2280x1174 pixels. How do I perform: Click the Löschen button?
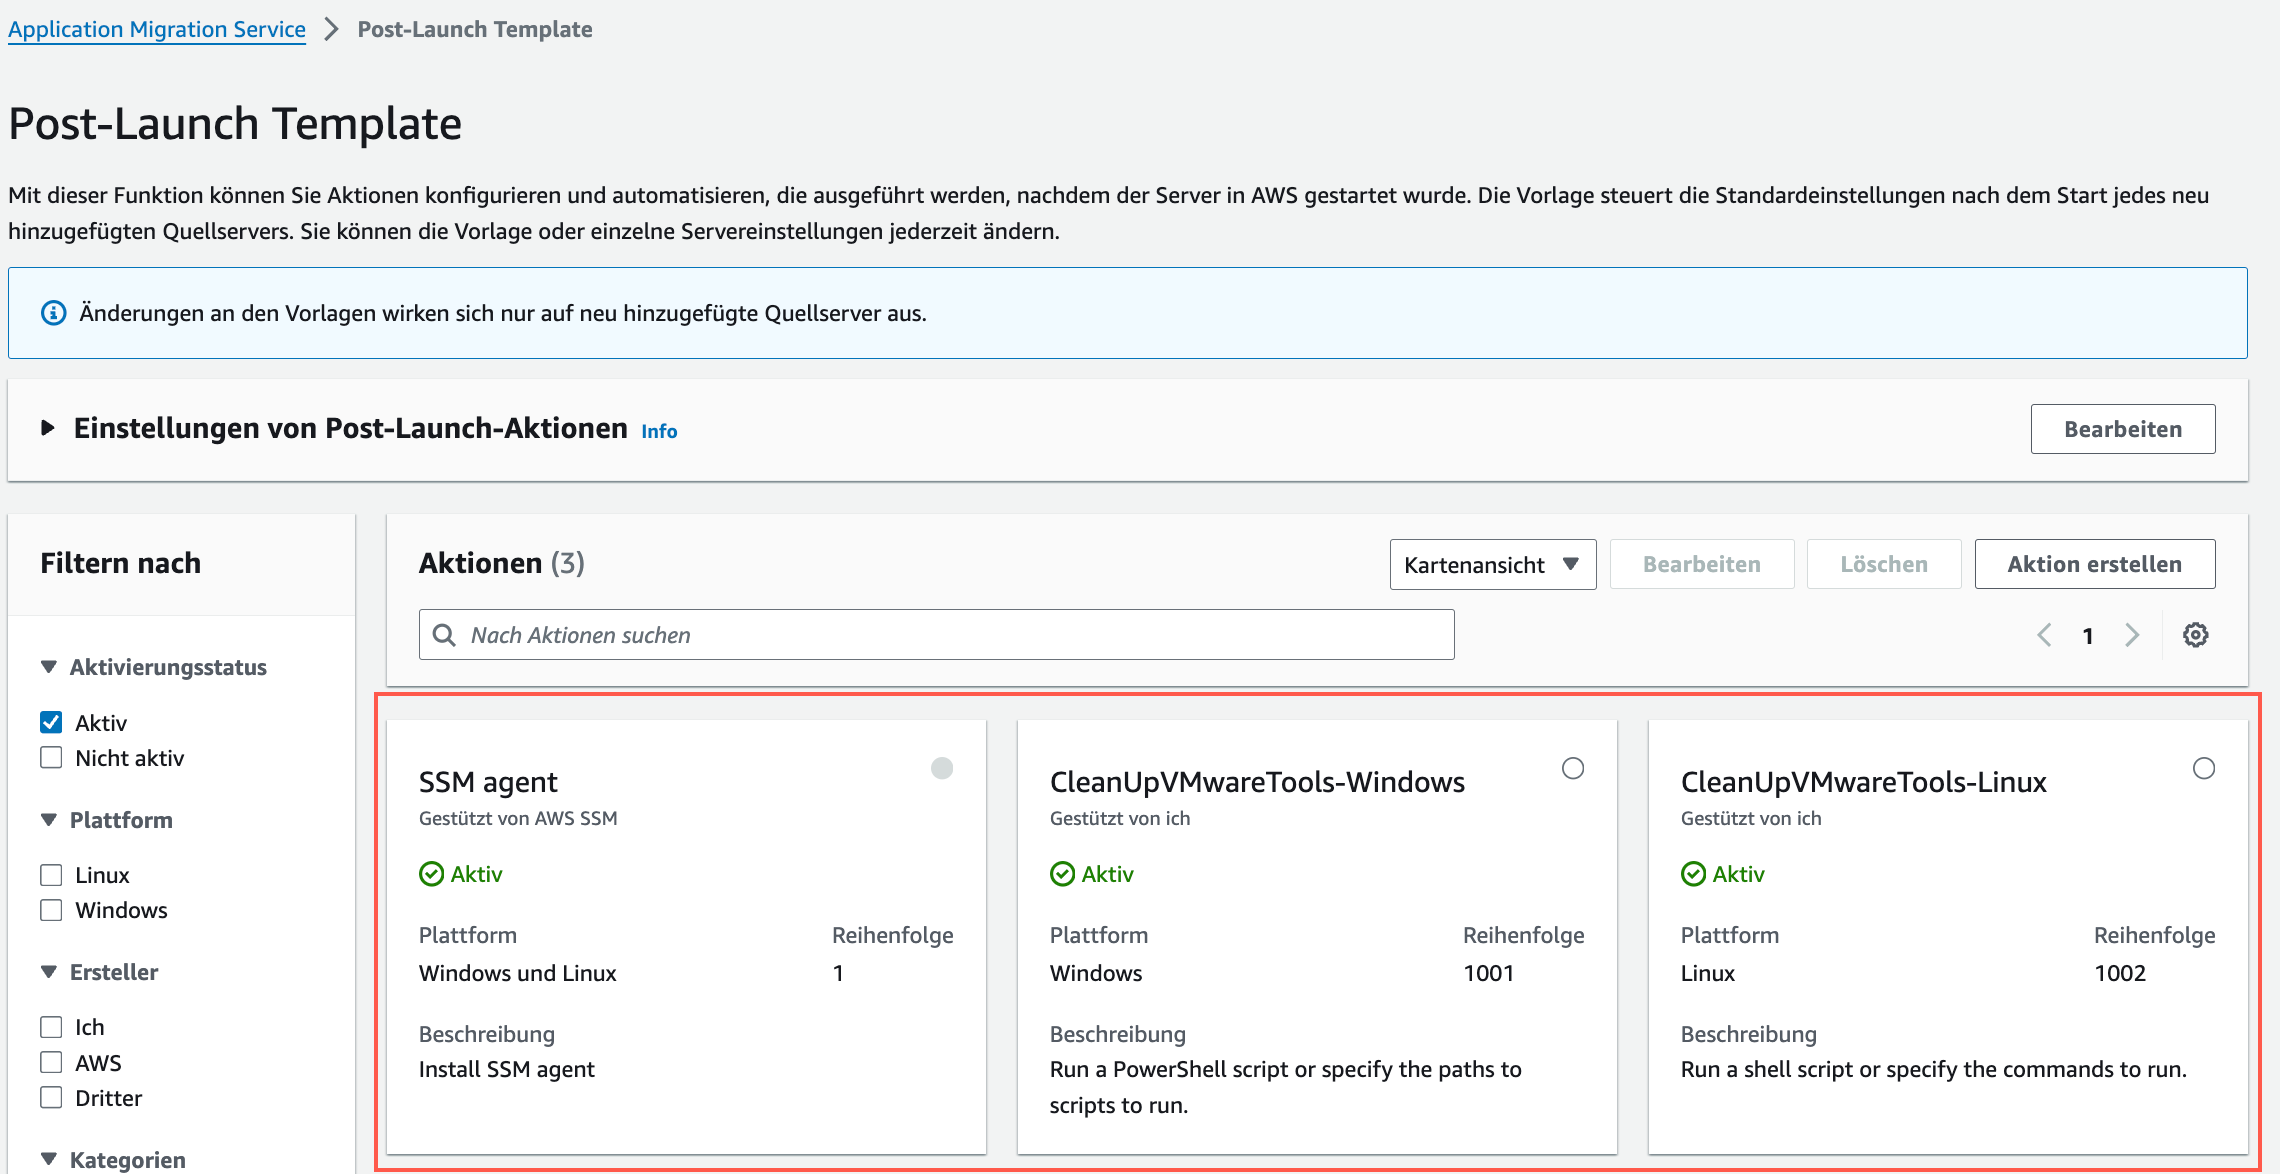point(1884,564)
